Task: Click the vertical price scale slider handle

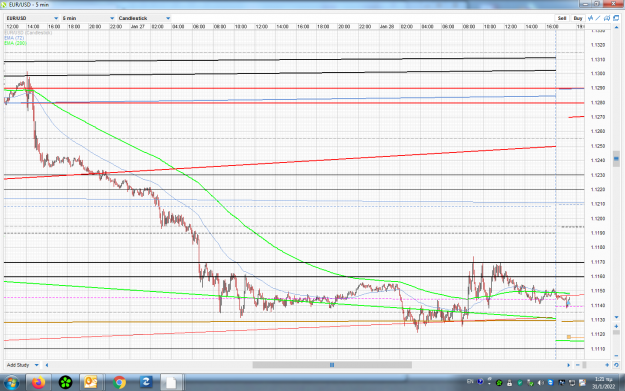Action: coord(616,158)
